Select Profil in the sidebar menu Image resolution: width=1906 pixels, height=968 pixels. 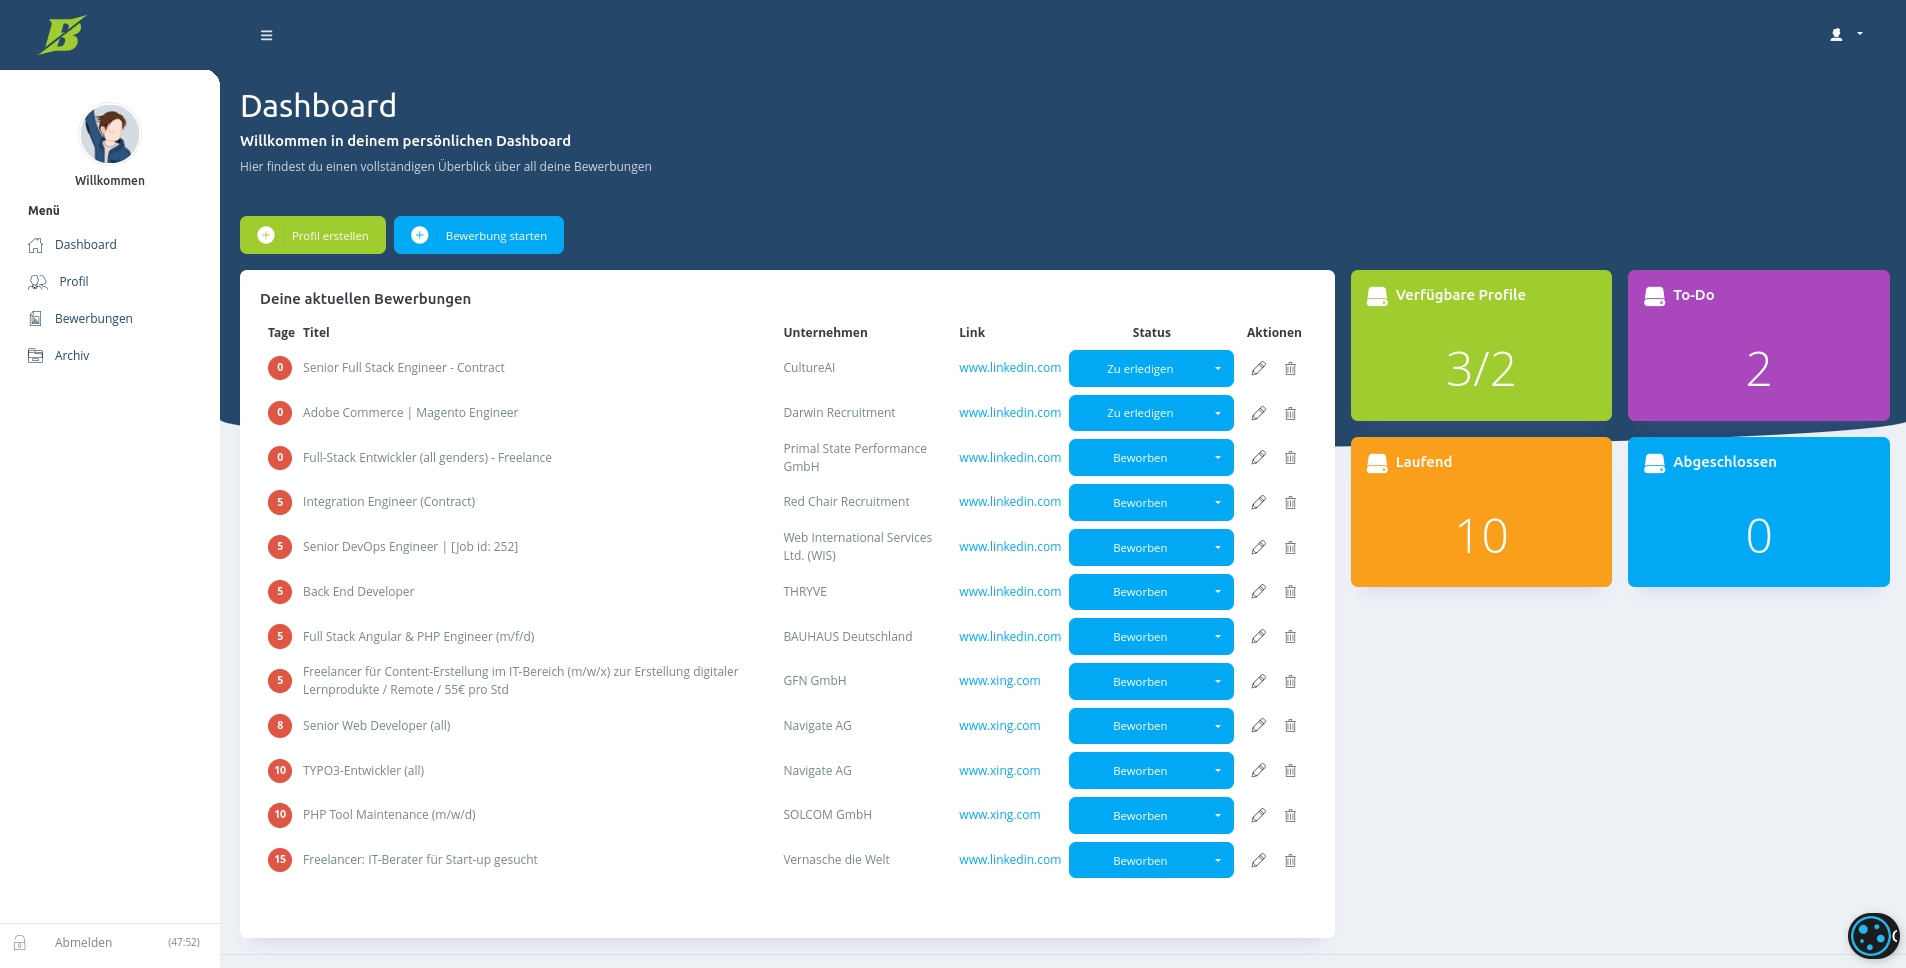(73, 281)
